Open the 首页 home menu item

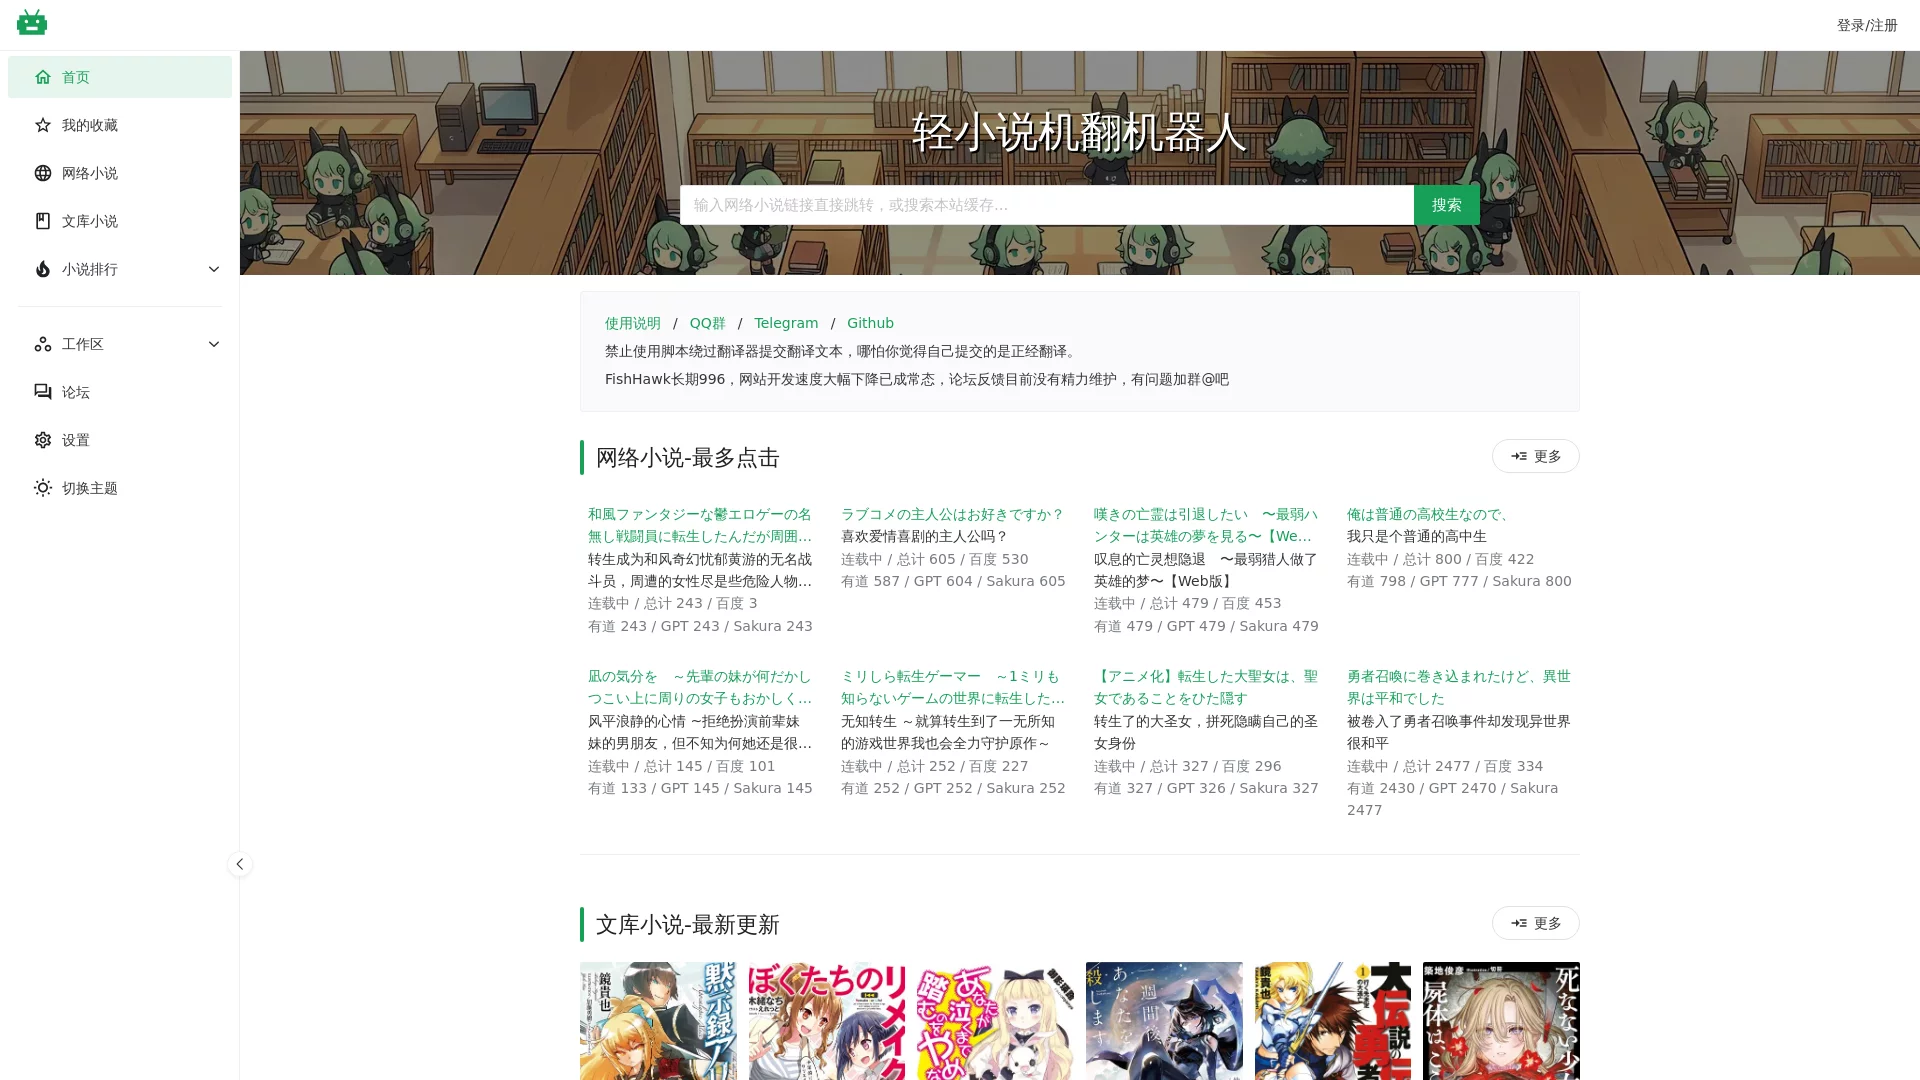tap(119, 77)
